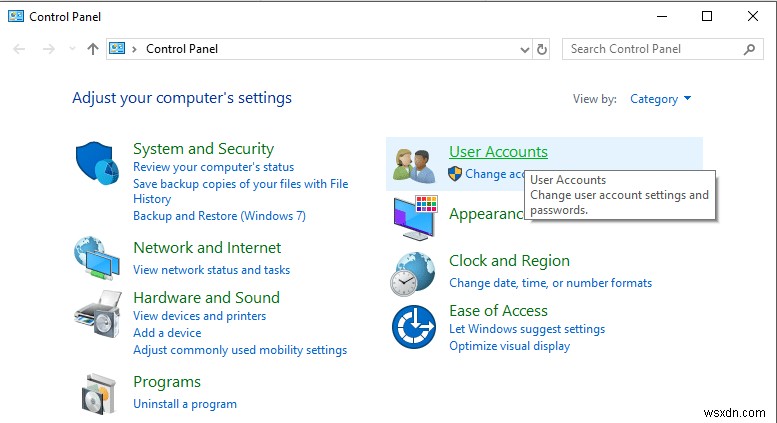
Task: Click the Control Panel icon in address bar
Action: pos(117,49)
